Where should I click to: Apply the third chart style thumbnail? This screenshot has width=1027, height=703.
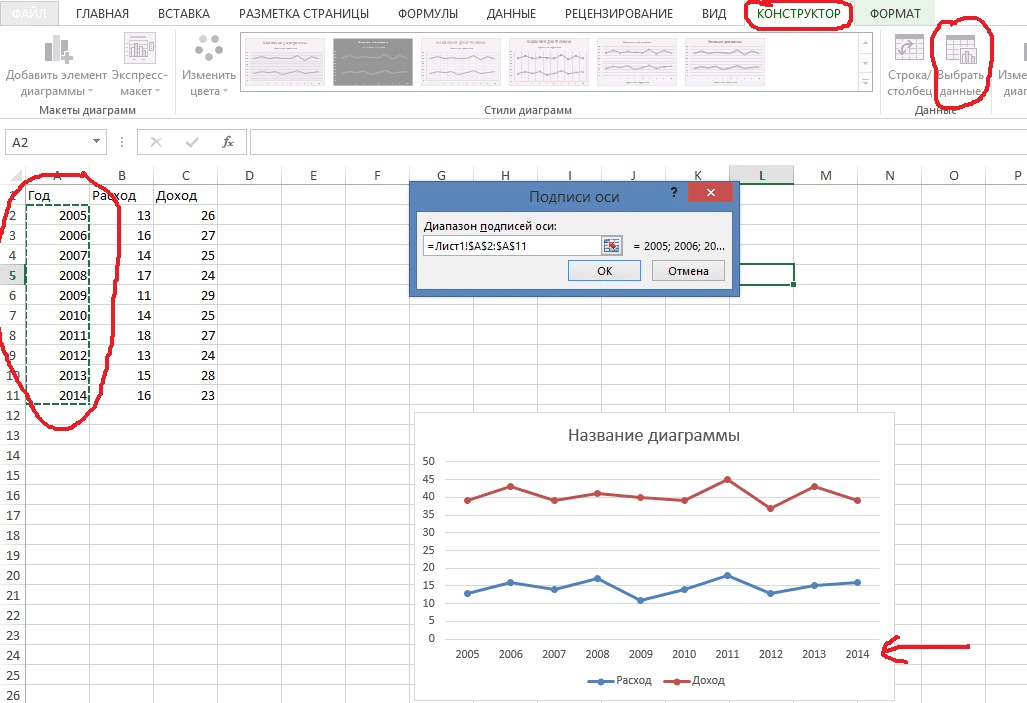click(x=460, y=62)
